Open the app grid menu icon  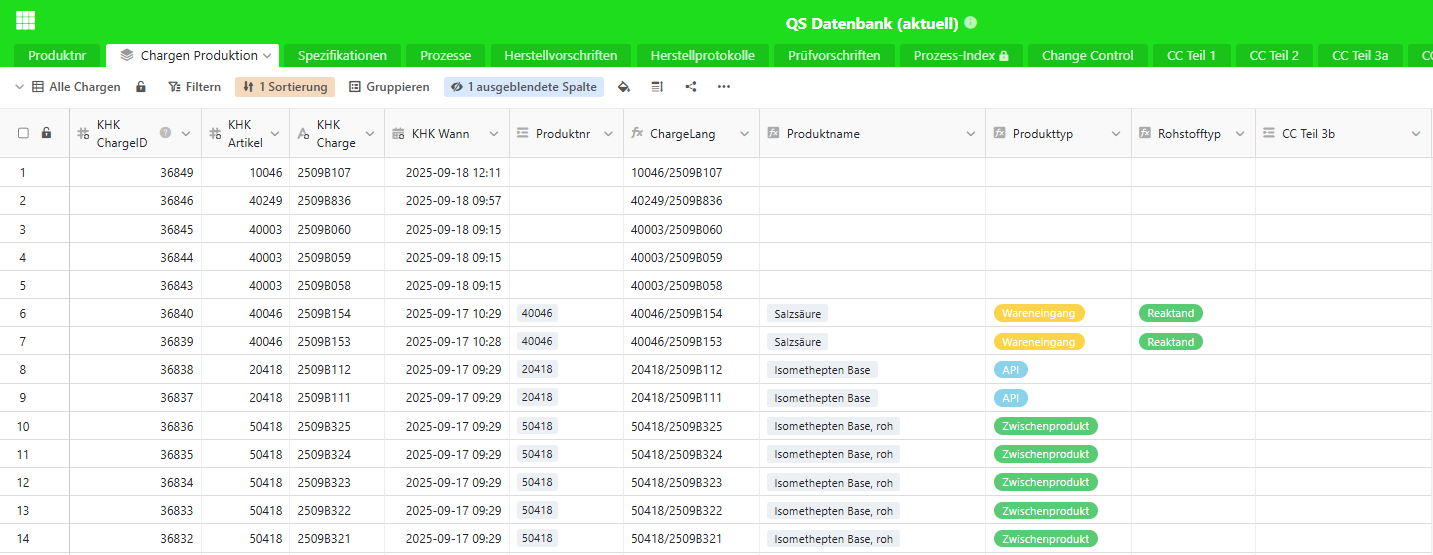[x=25, y=20]
